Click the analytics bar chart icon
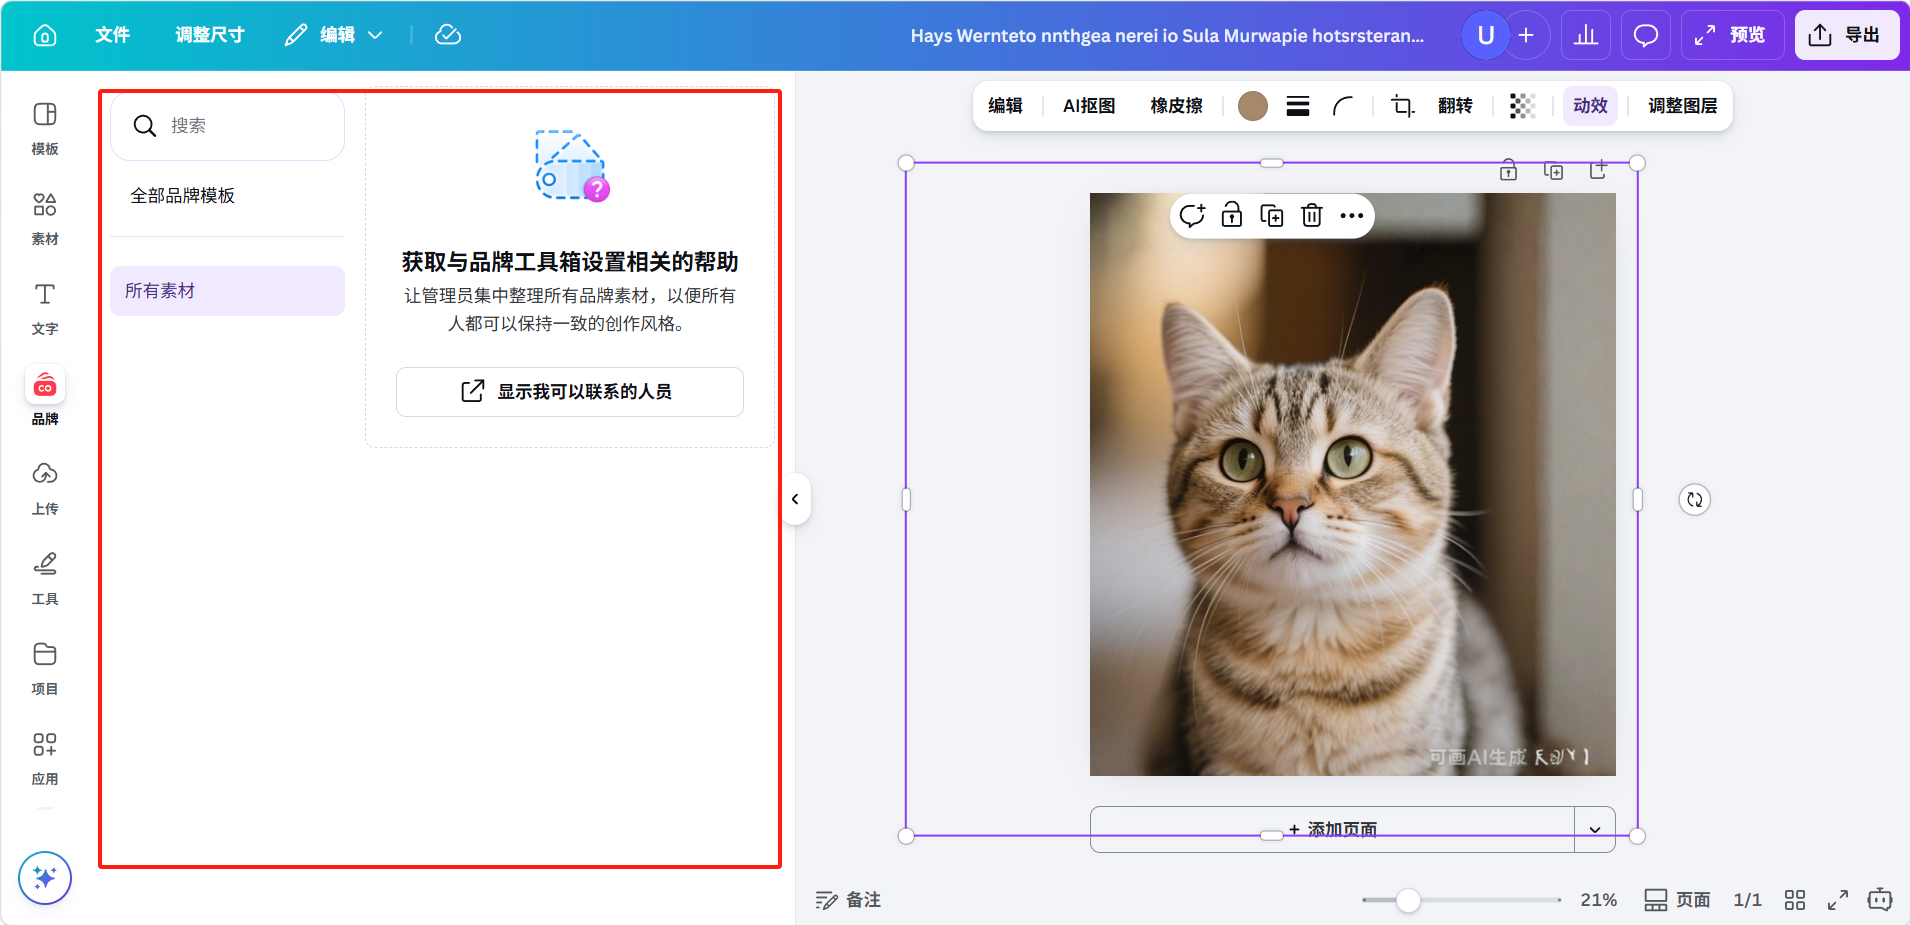 click(1586, 36)
